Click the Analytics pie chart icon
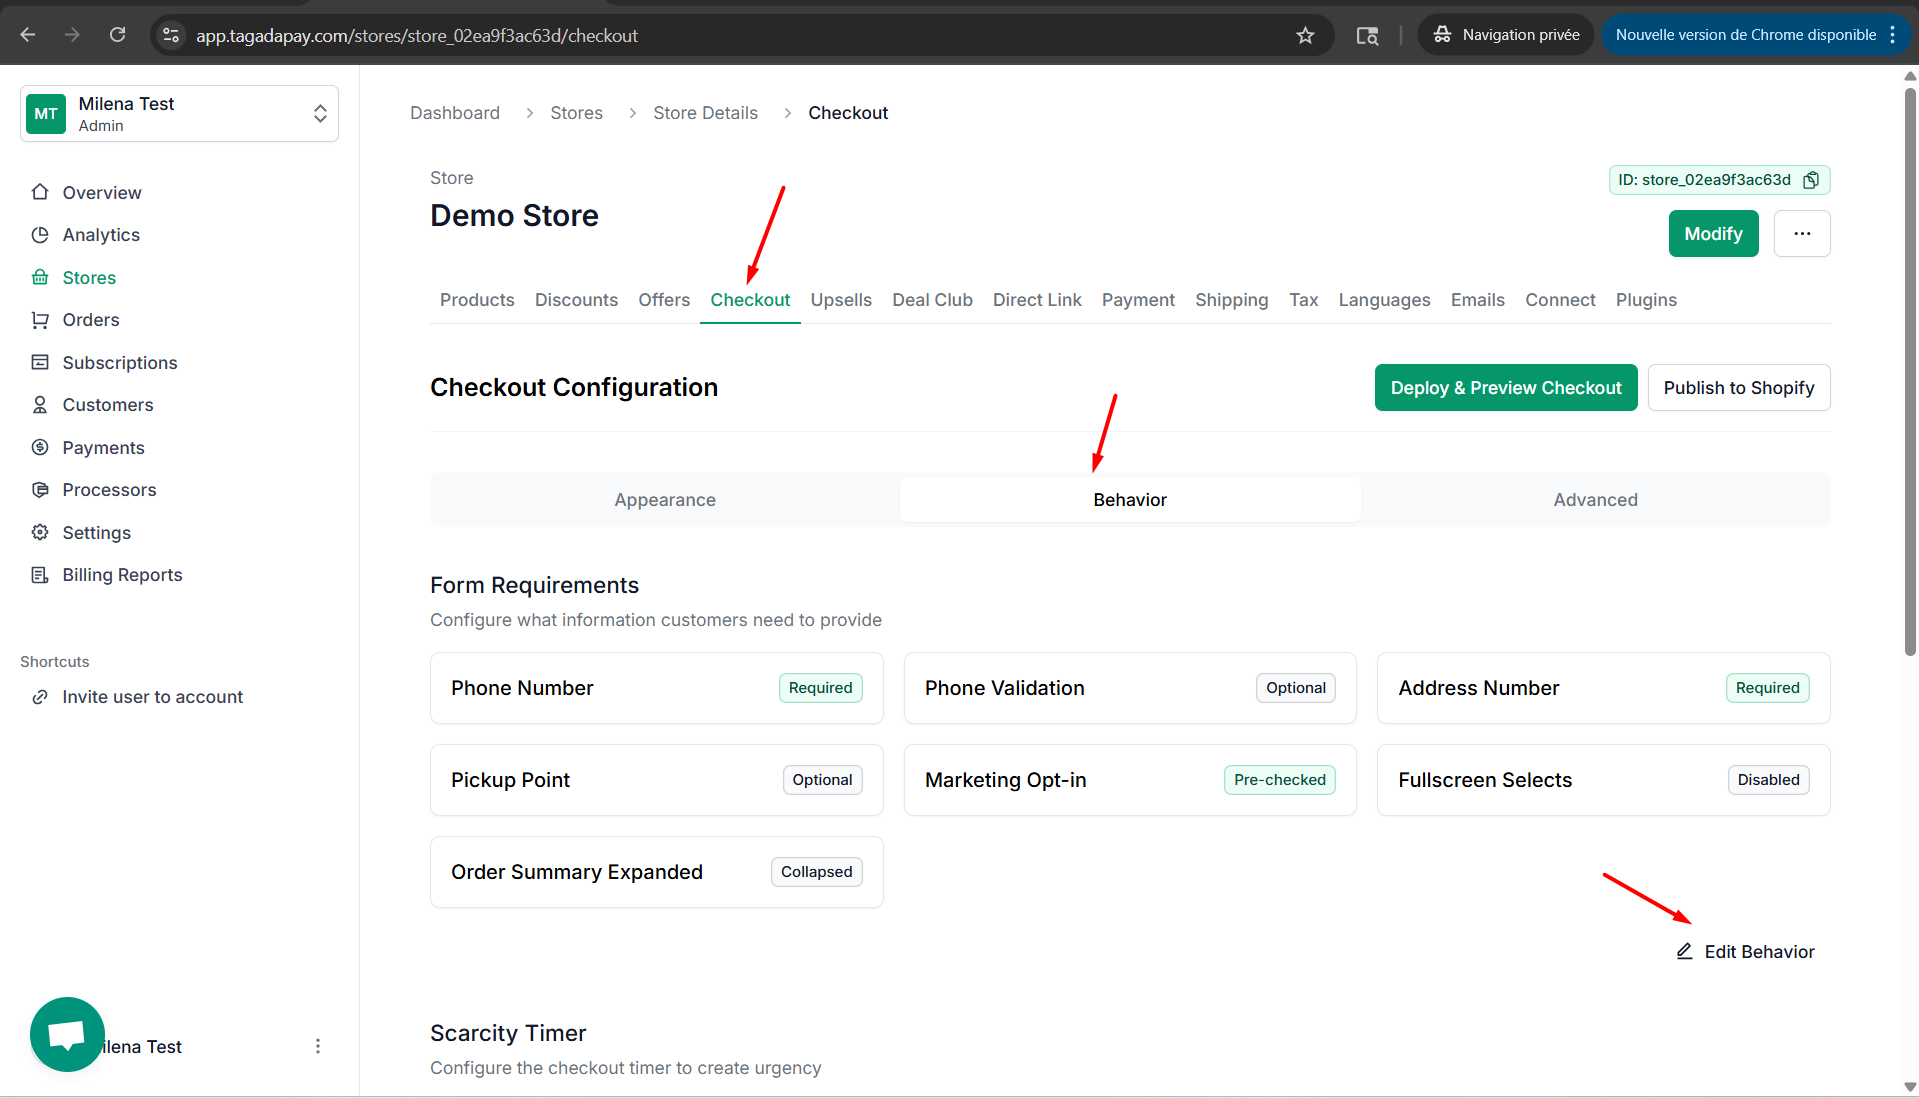This screenshot has width=1919, height=1098. 40,235
